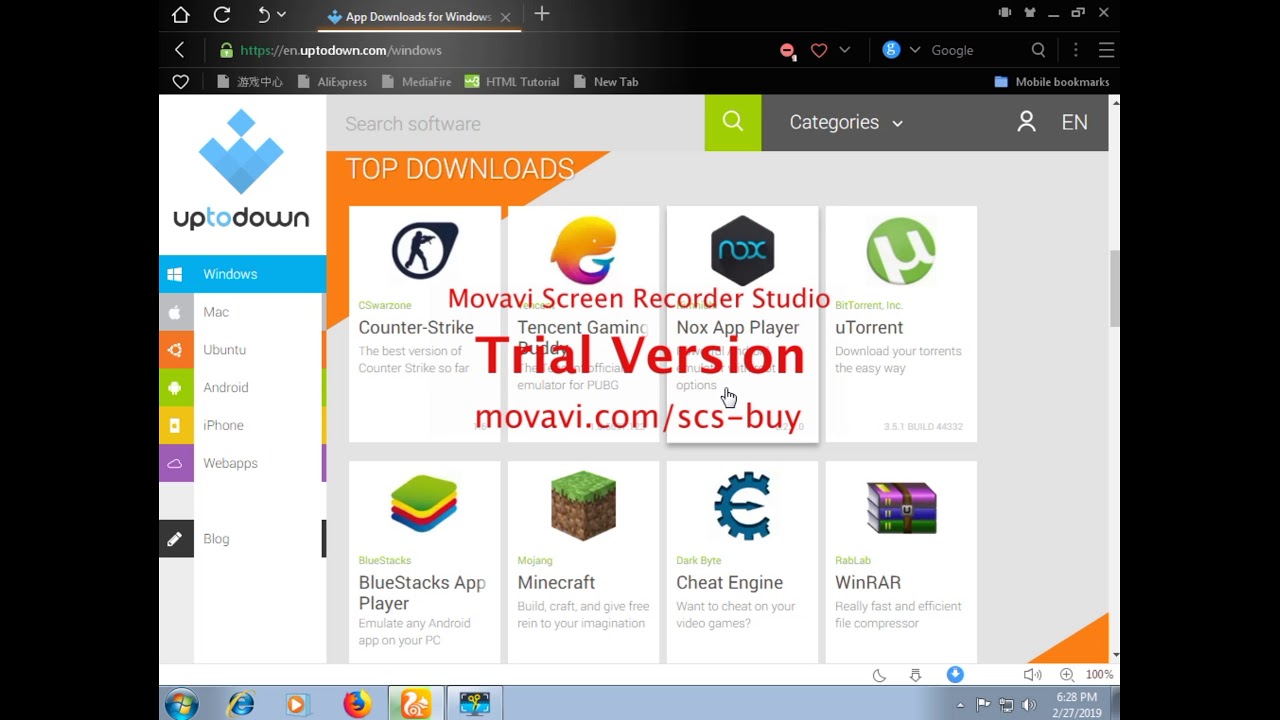
Task: Open the BlueStacks App Player card
Action: point(424,562)
